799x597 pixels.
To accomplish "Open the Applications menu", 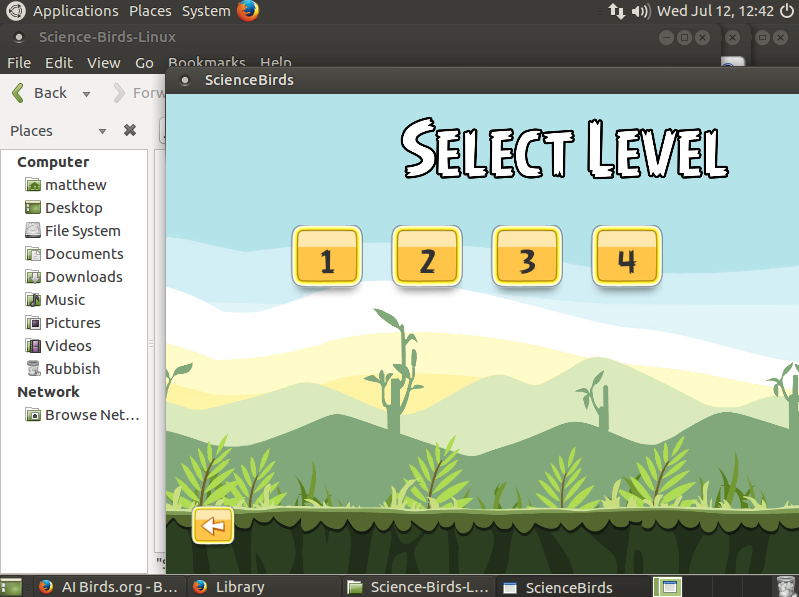I will coord(75,11).
